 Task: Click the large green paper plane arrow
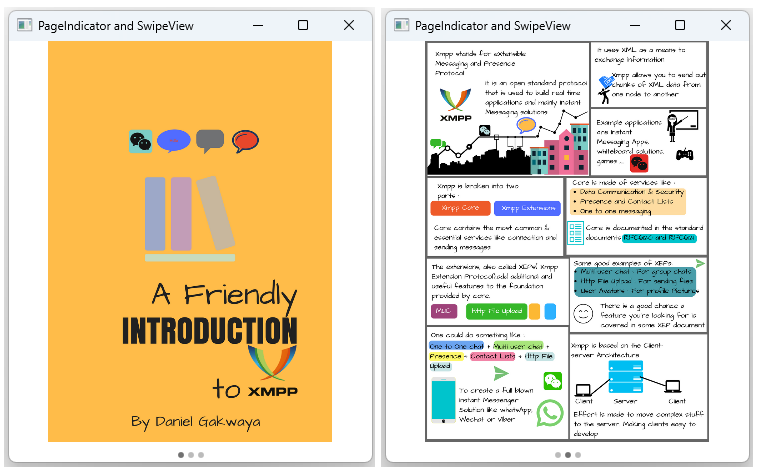(x=501, y=373)
